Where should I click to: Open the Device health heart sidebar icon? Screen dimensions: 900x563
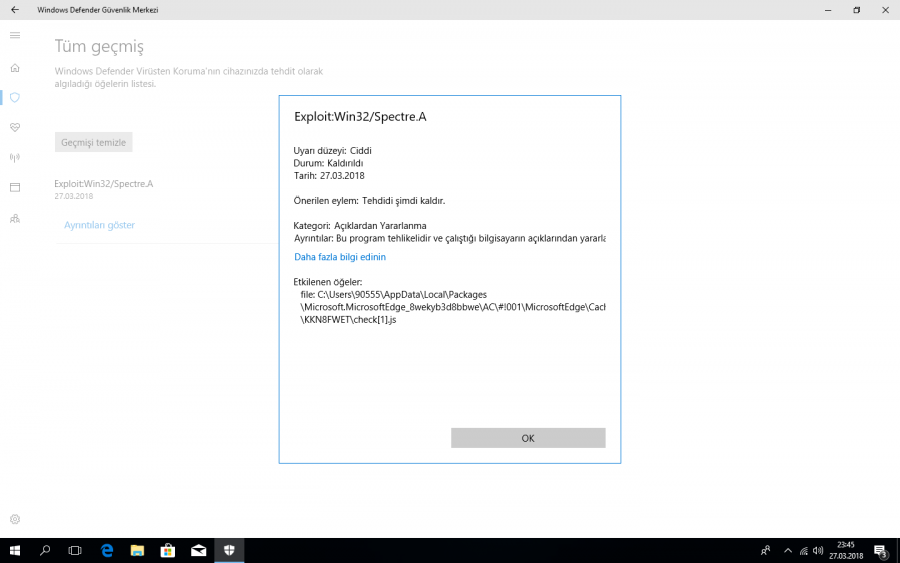pyautogui.click(x=15, y=127)
